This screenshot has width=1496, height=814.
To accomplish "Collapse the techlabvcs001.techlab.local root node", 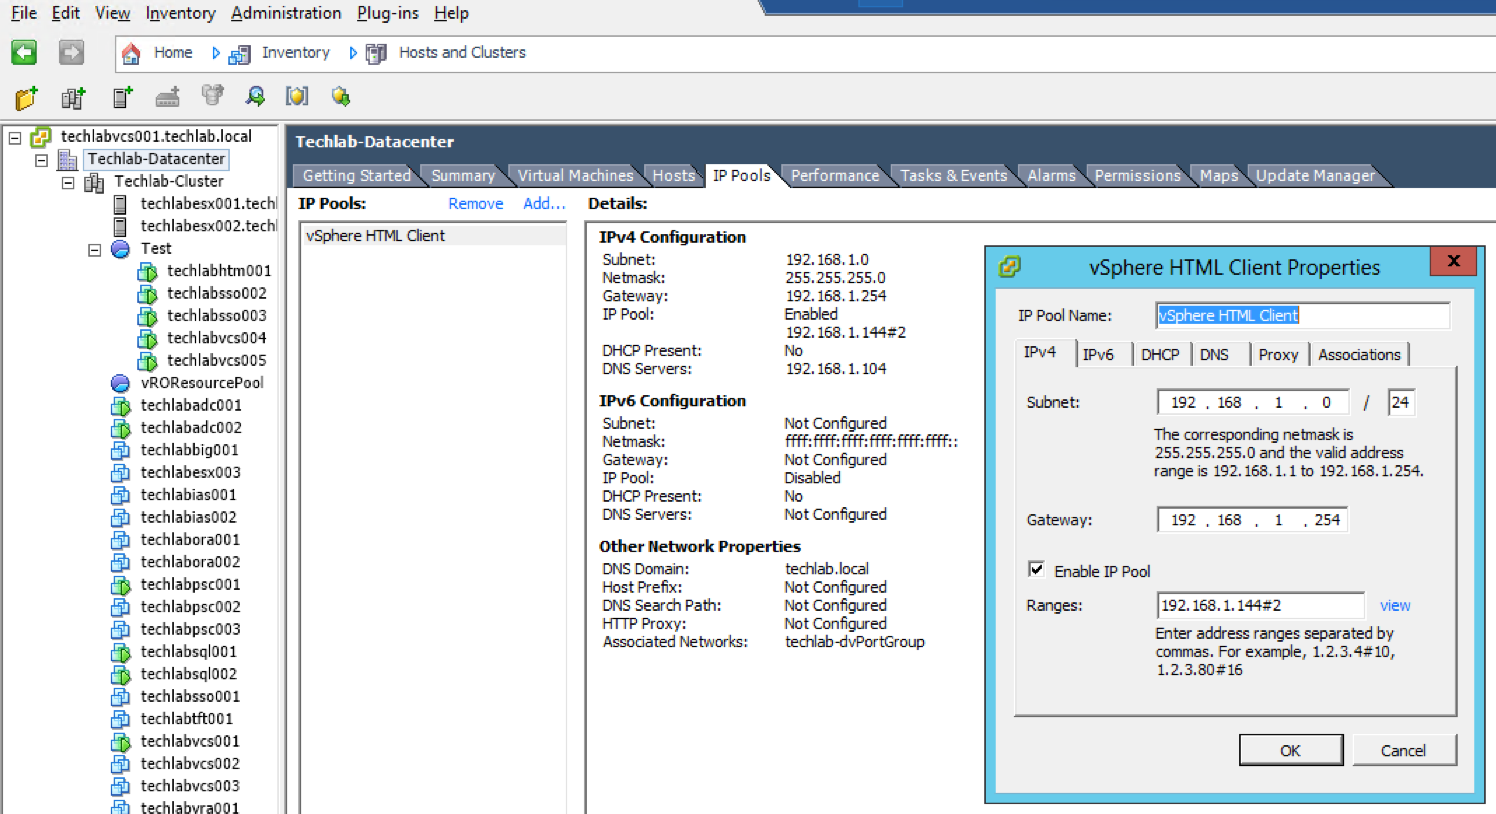I will [x=15, y=138].
